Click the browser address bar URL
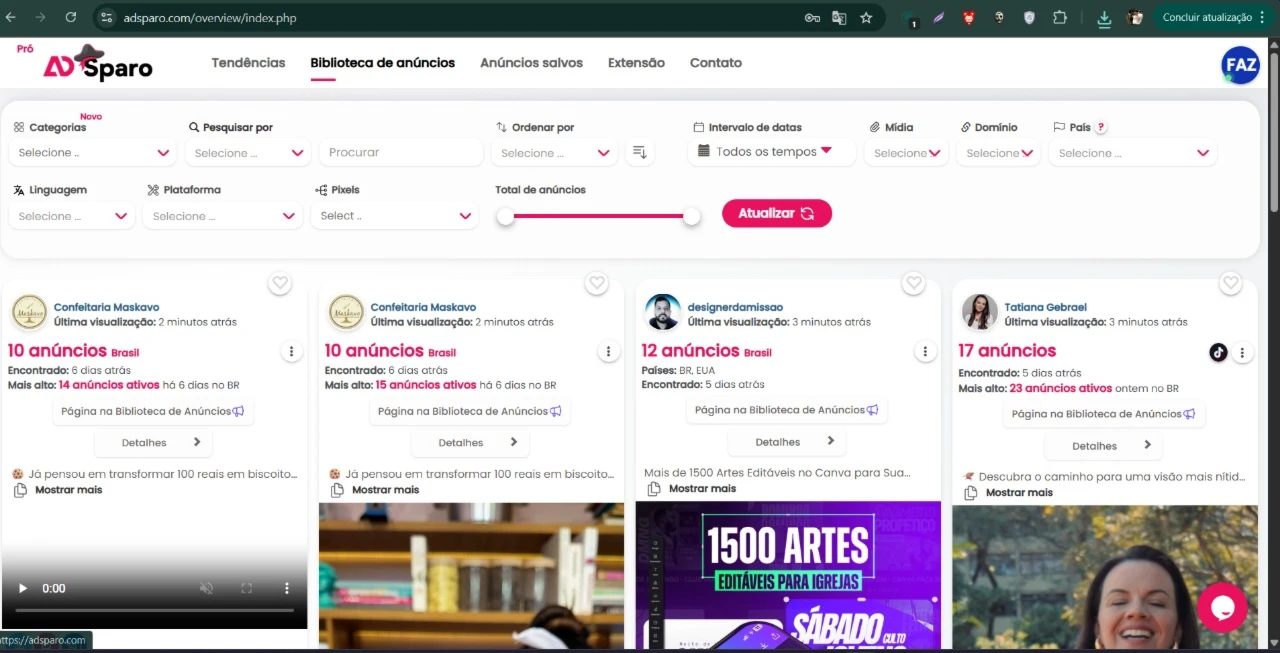 tap(210, 18)
